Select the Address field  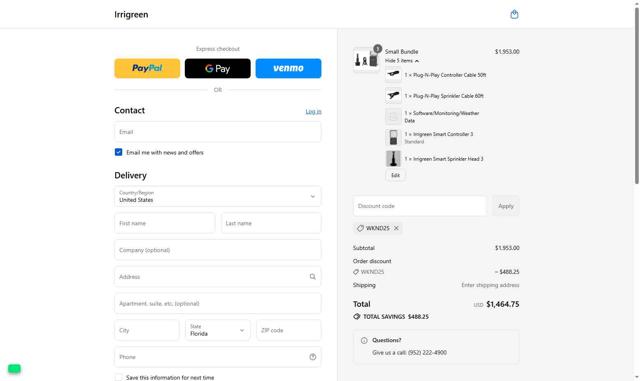[x=218, y=277]
